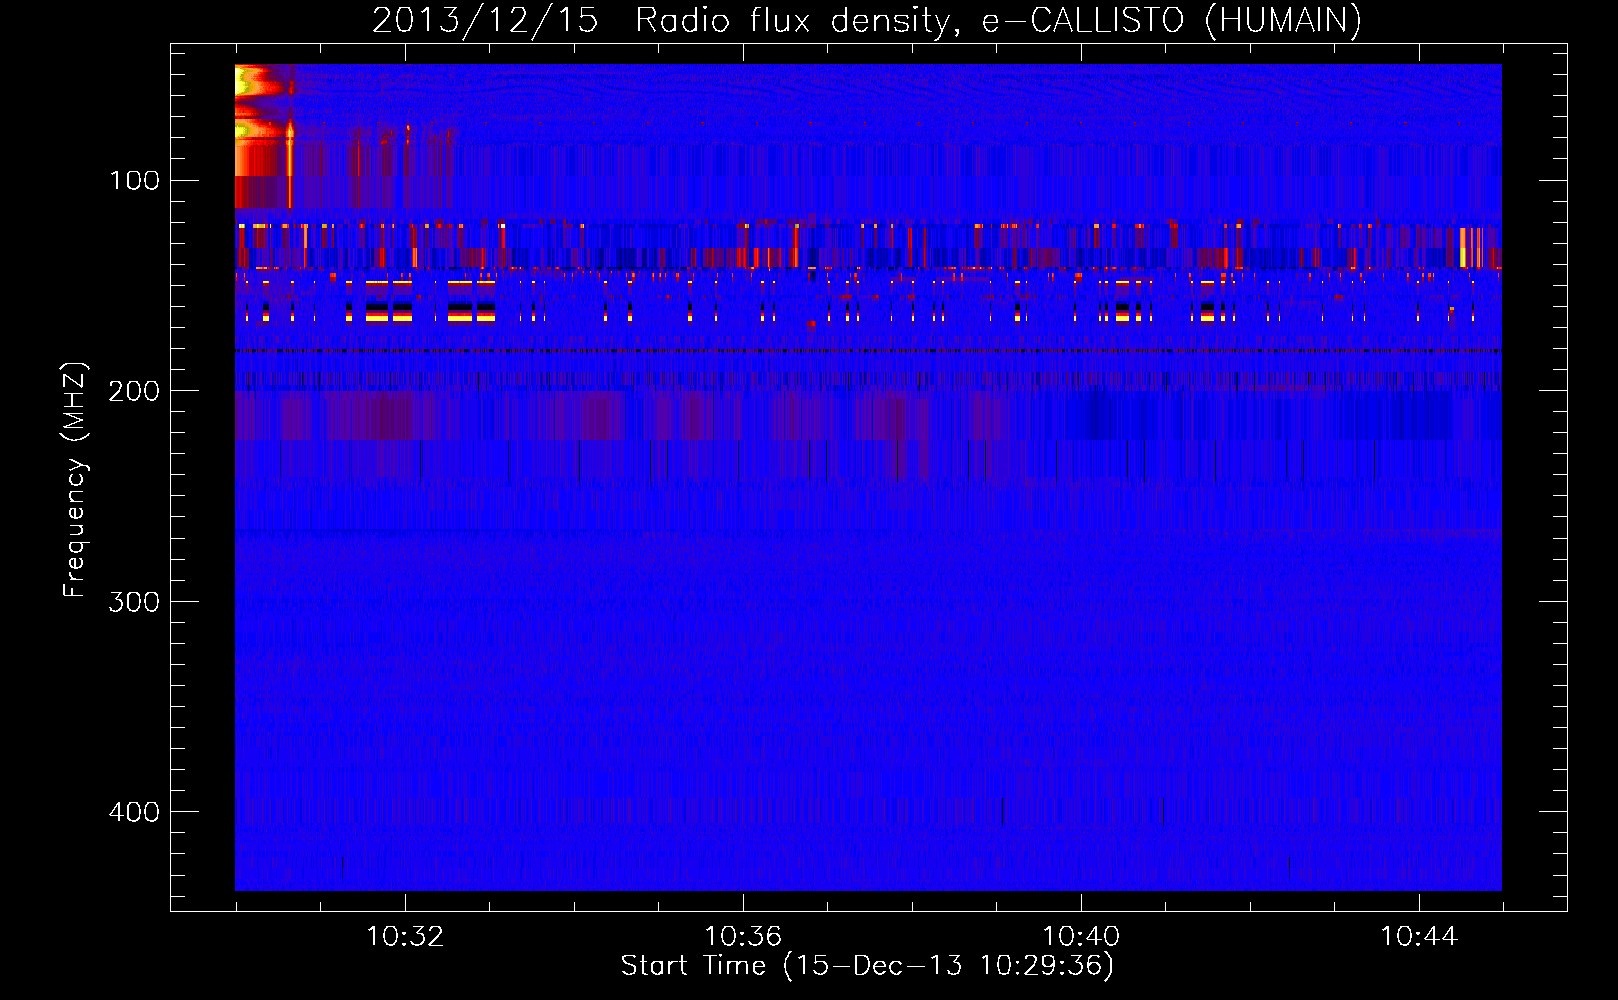
Task: Click the 10:36 time tick label
Action: tap(743, 937)
